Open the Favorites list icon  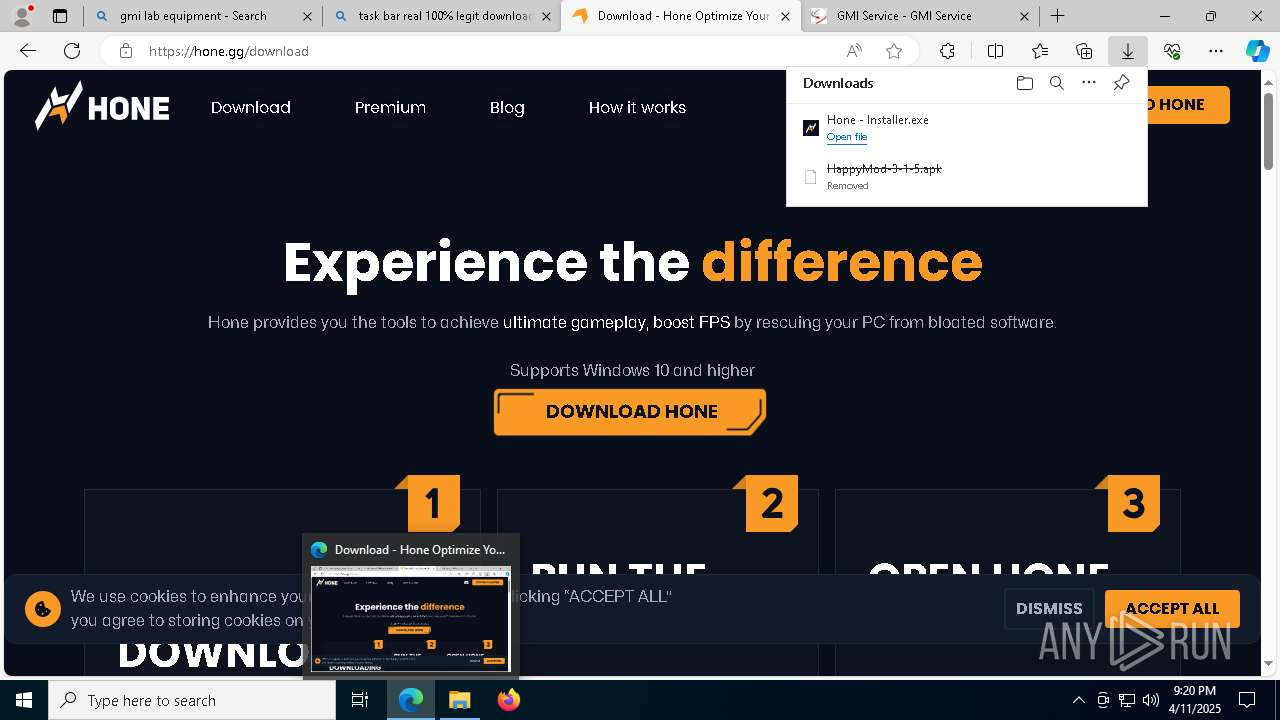[x=1040, y=51]
